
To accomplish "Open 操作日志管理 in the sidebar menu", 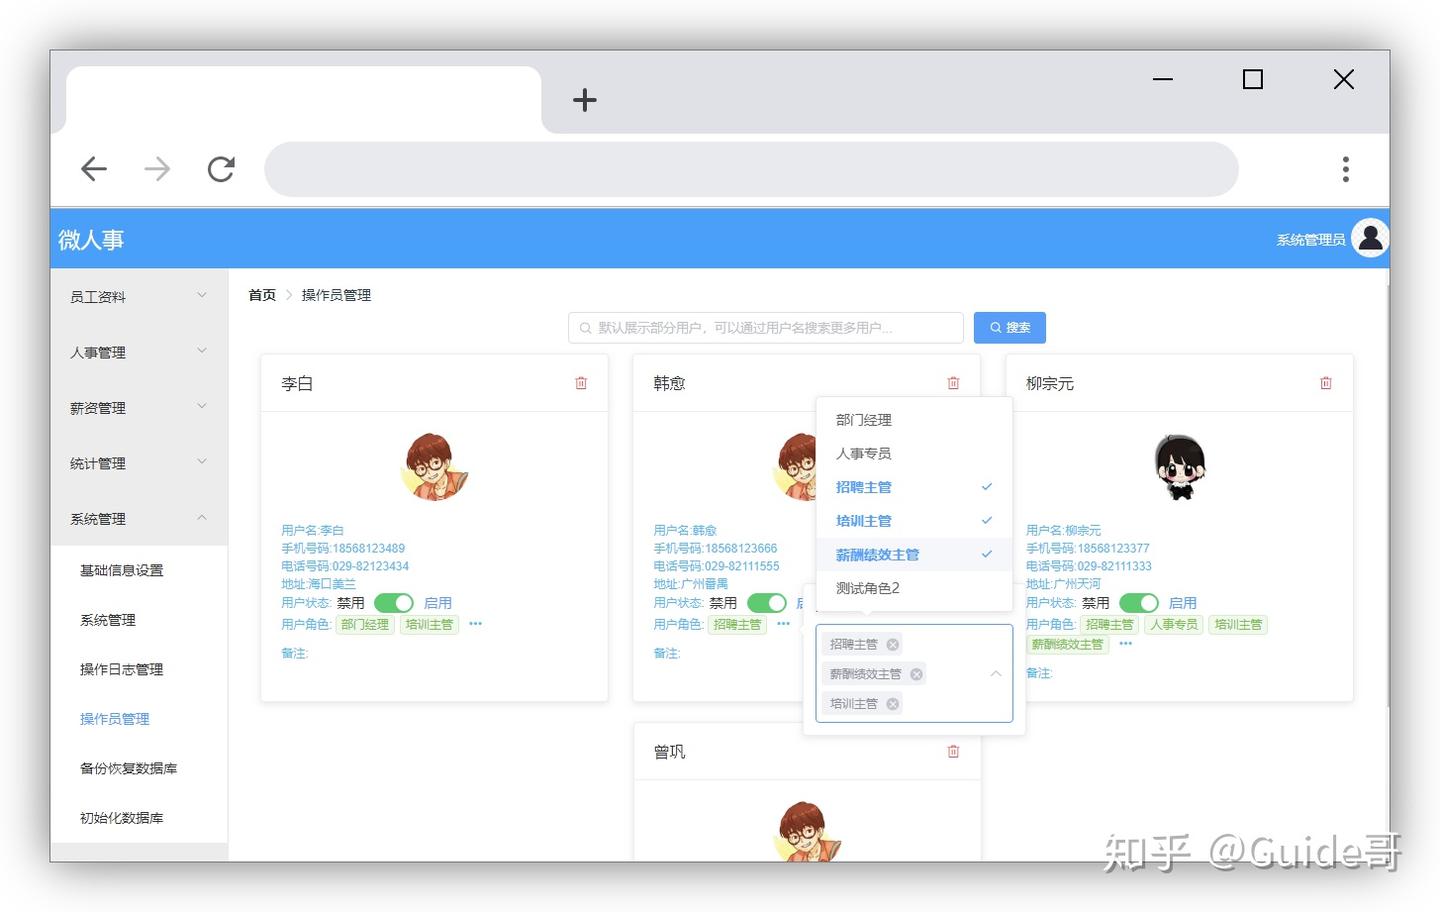I will click(122, 669).
